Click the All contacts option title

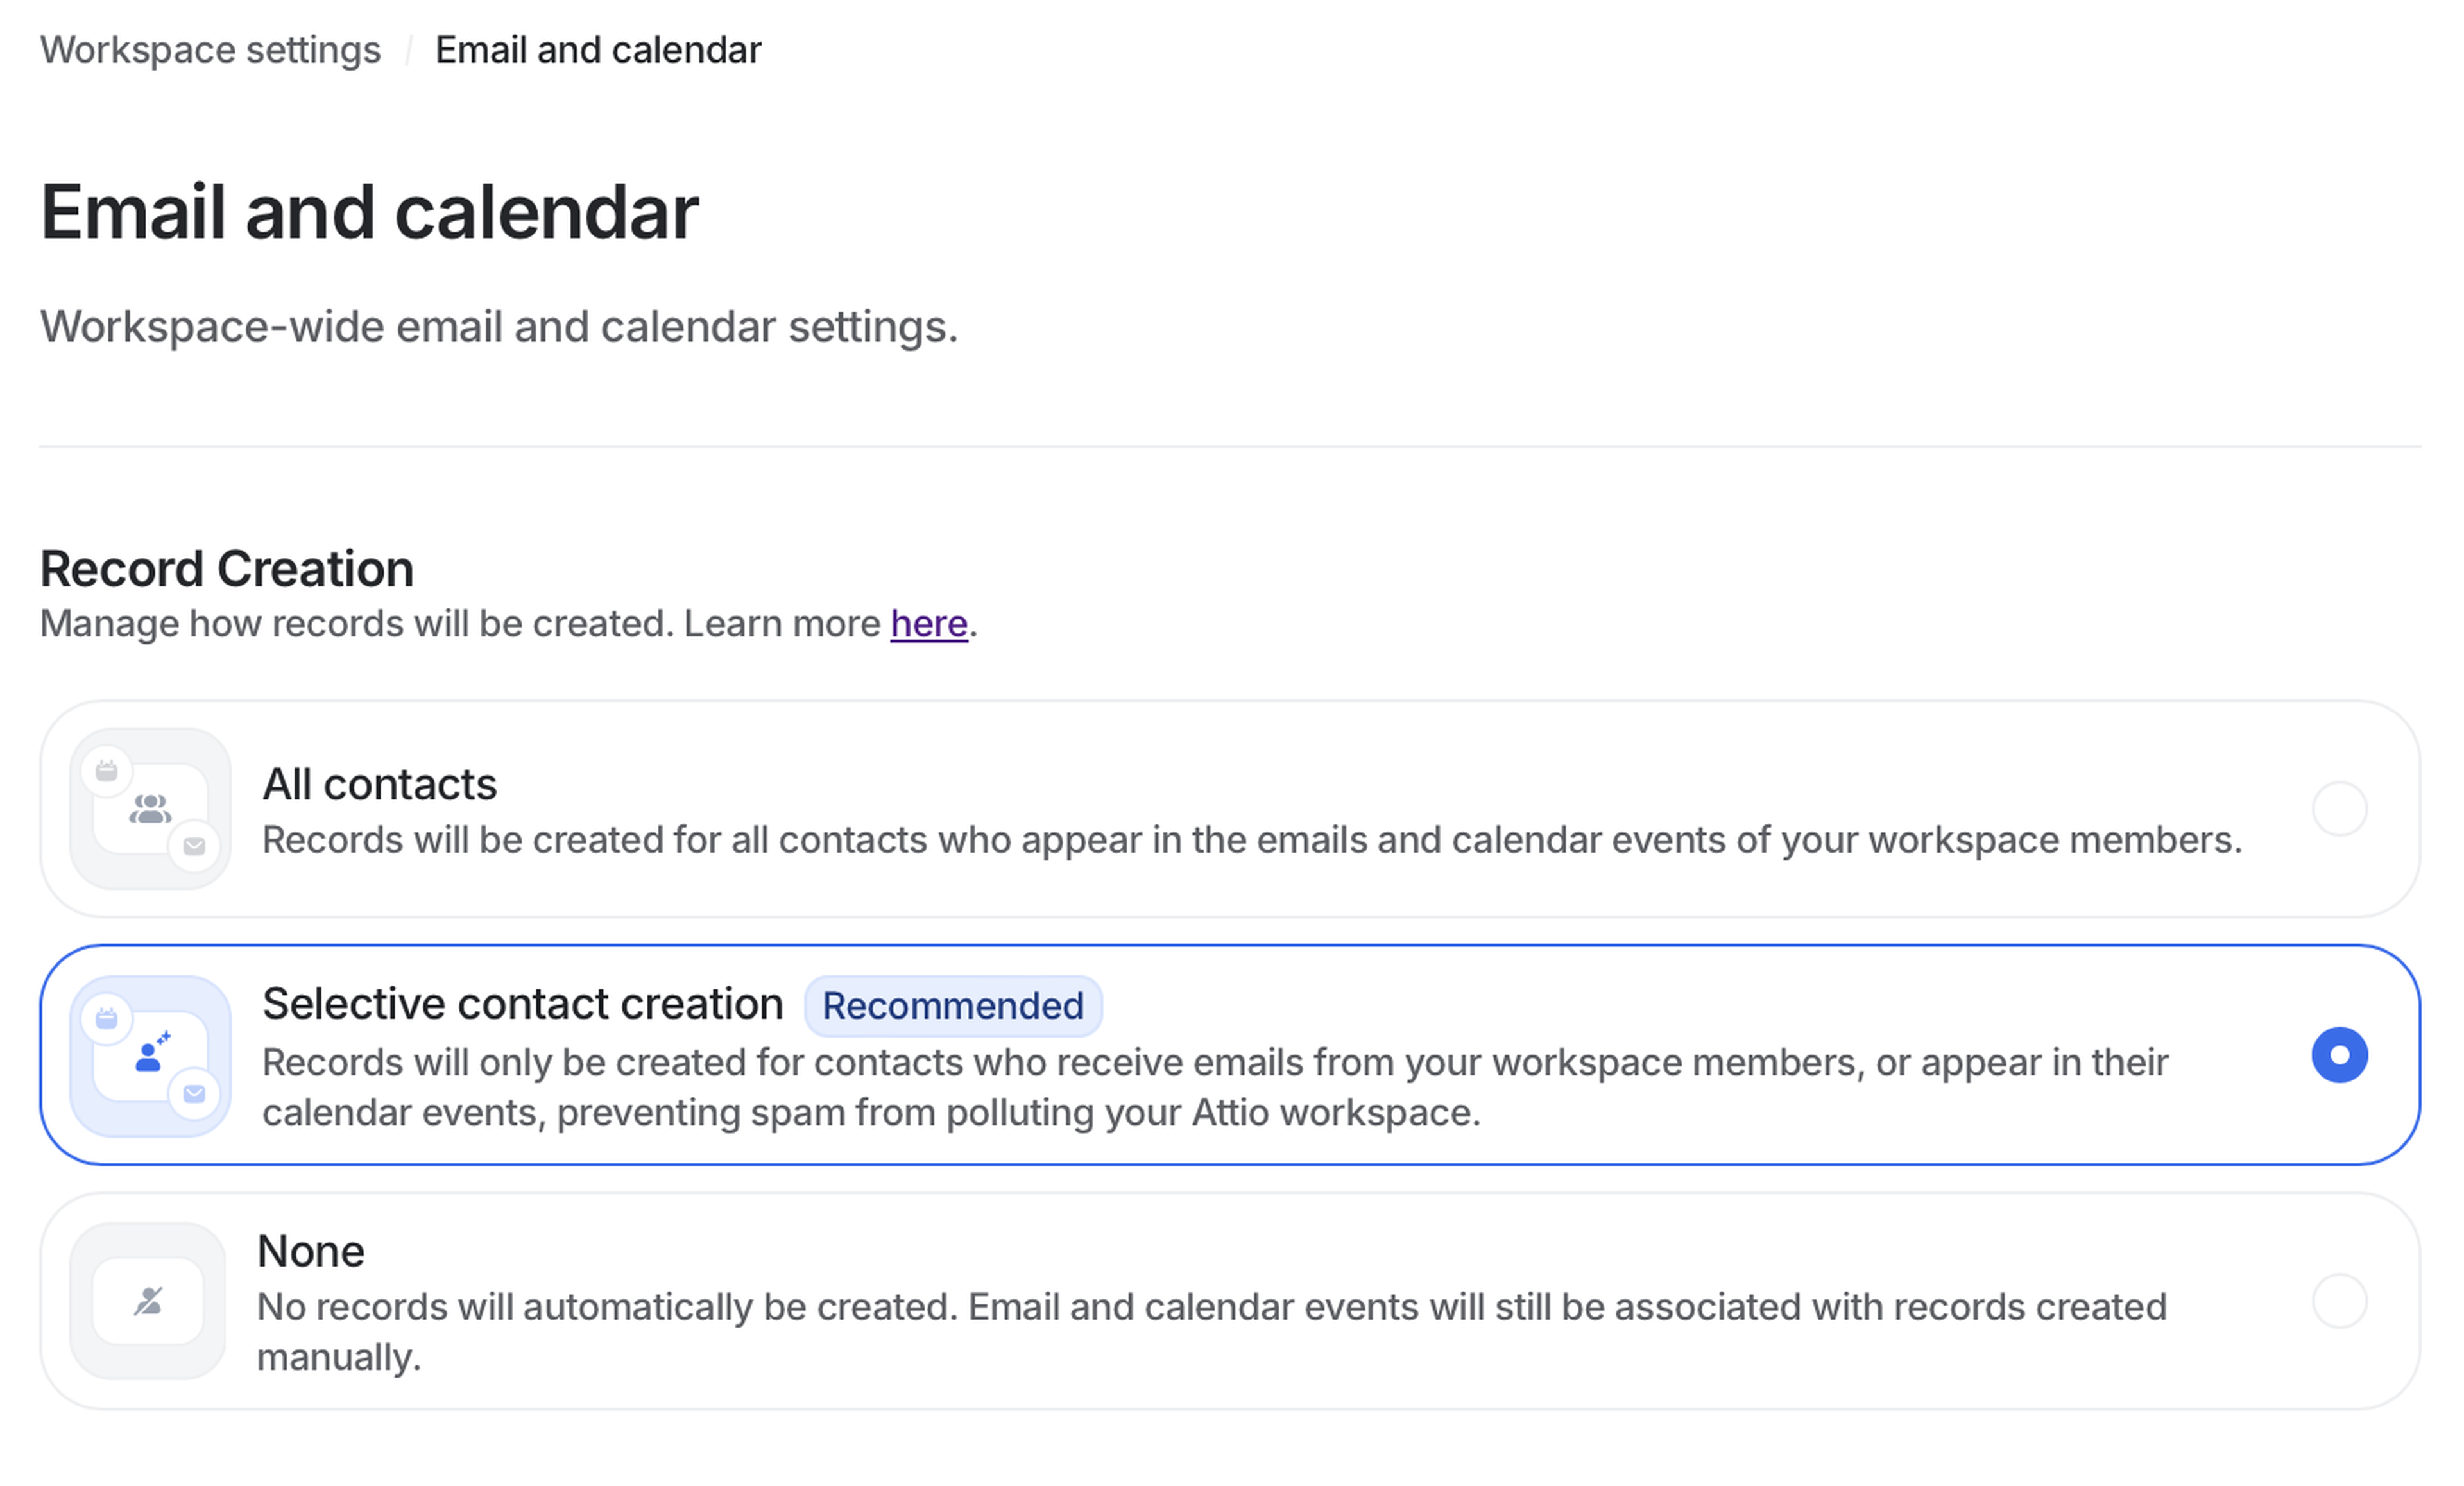(x=379, y=784)
